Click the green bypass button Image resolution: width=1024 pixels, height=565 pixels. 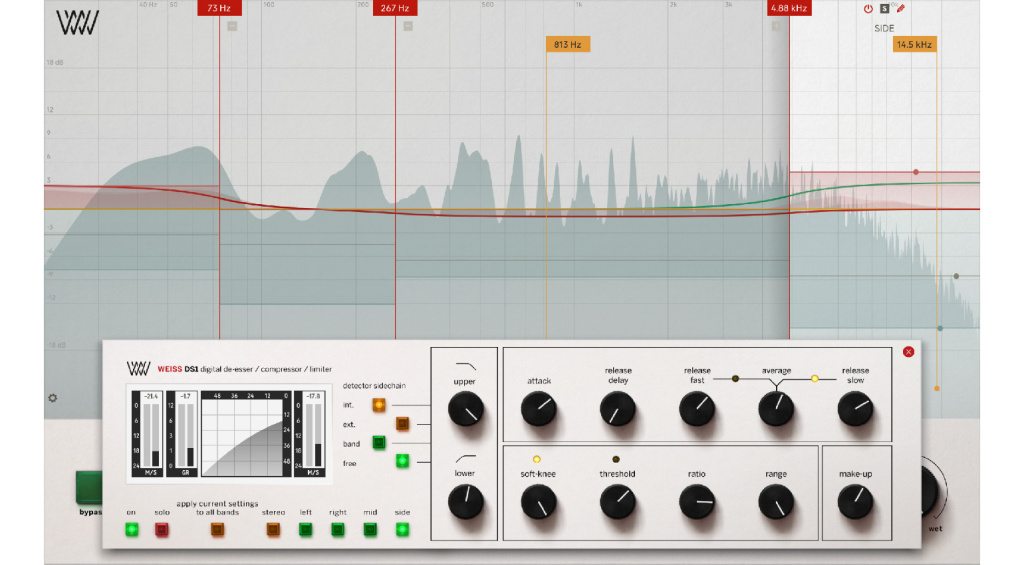(89, 487)
